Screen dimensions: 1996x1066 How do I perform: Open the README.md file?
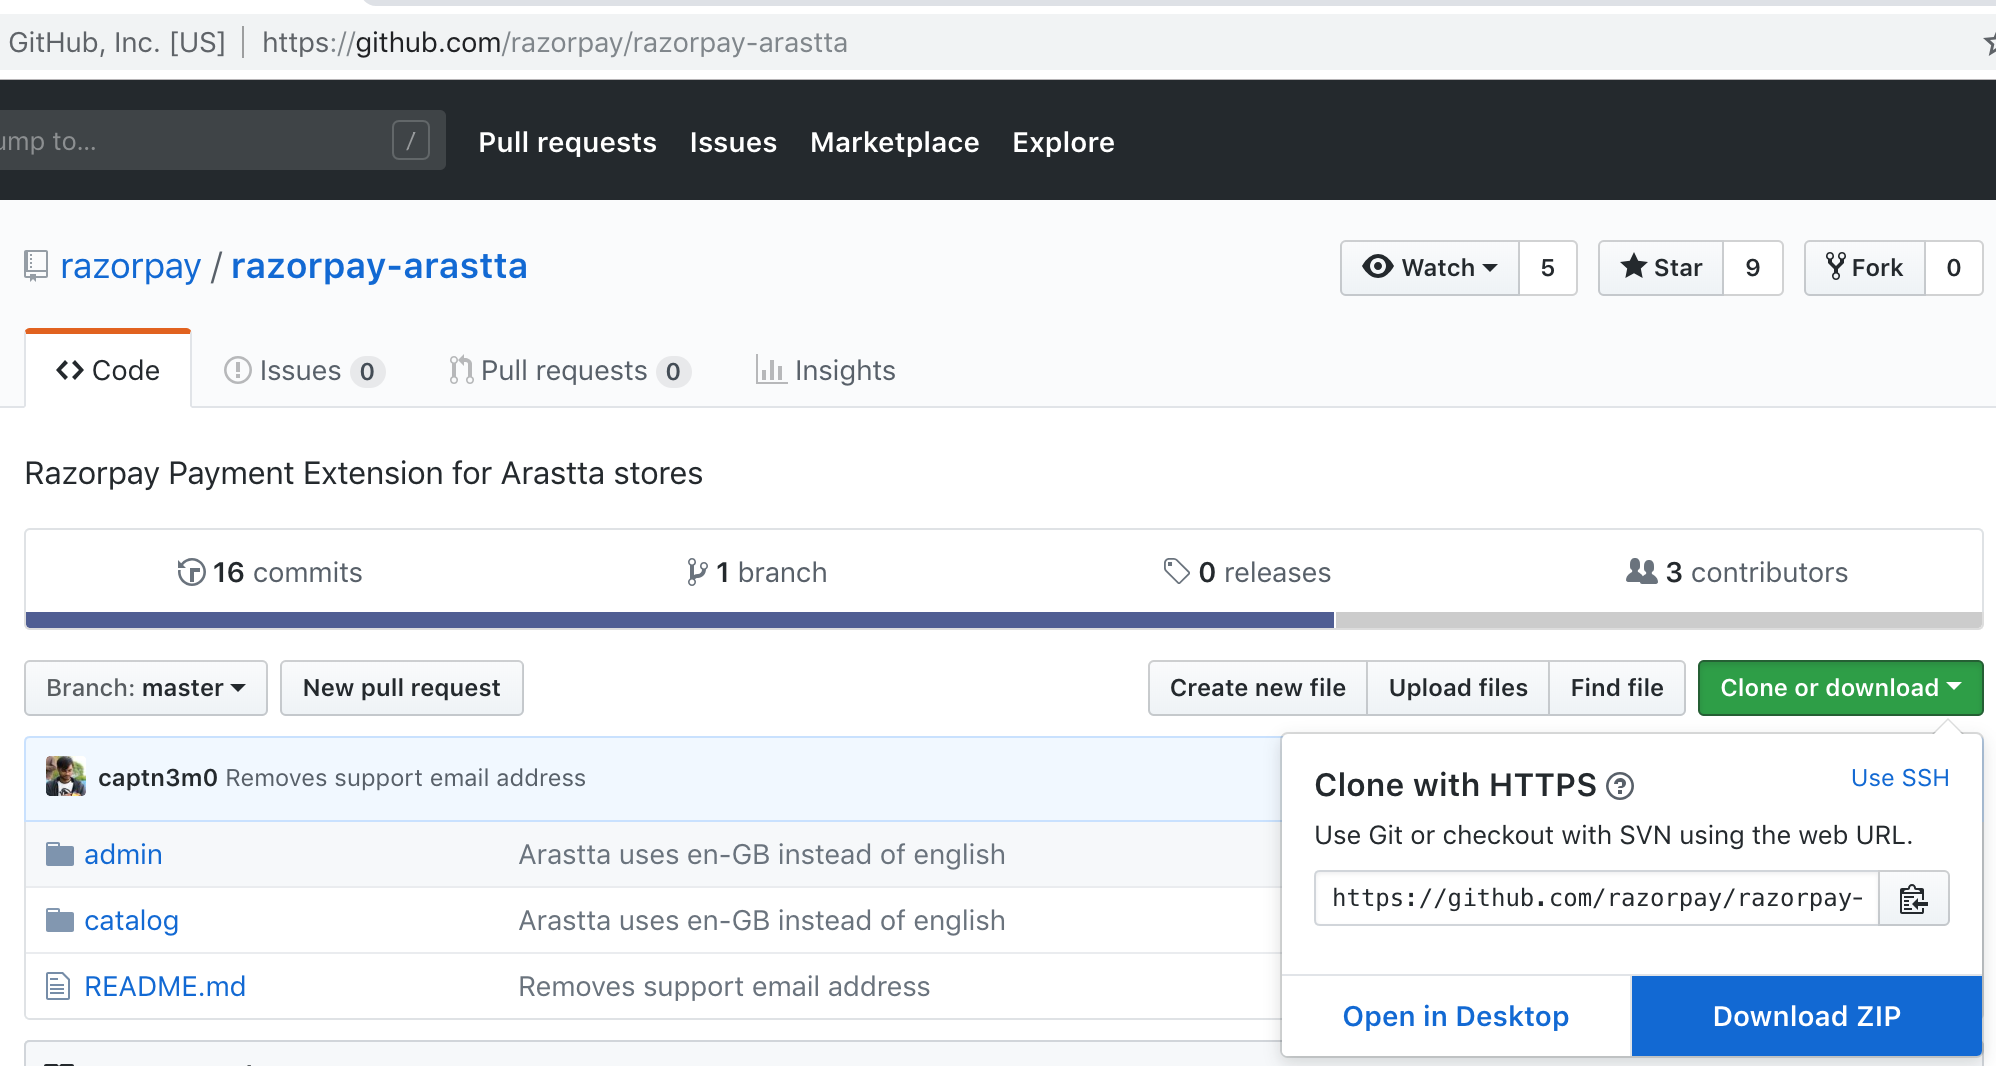165,986
